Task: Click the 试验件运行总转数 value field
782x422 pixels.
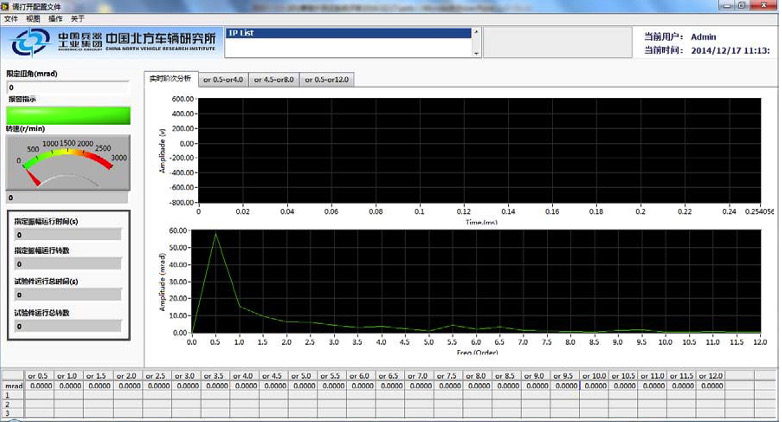Action: 66,326
